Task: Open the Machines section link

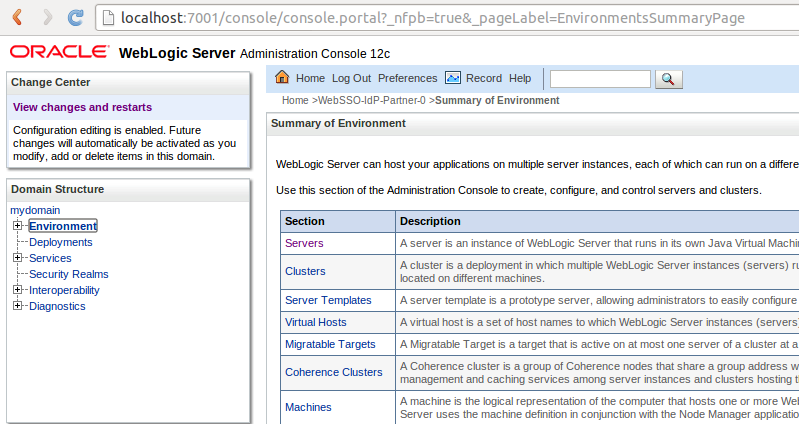Action: (x=308, y=407)
